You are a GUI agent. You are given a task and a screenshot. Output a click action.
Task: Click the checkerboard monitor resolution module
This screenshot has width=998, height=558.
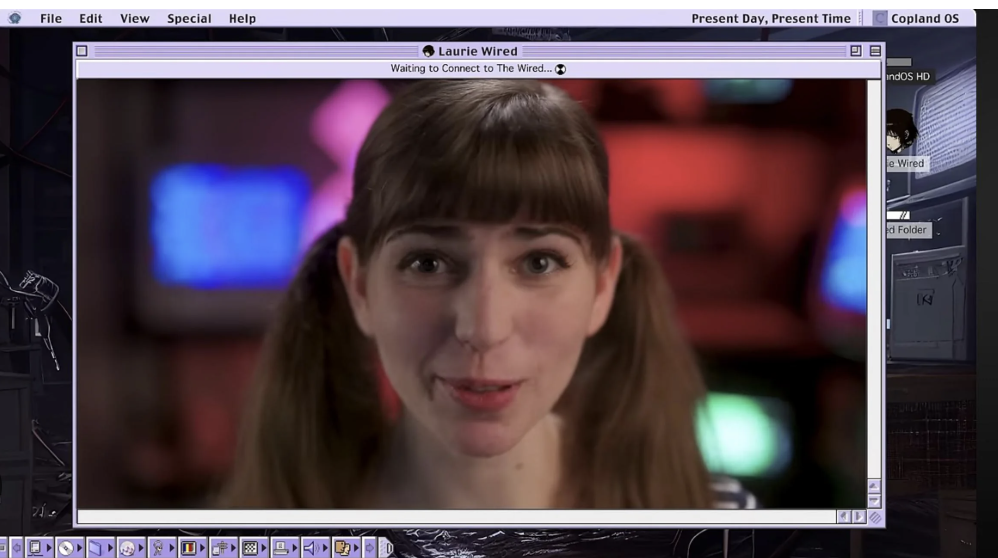coord(250,547)
